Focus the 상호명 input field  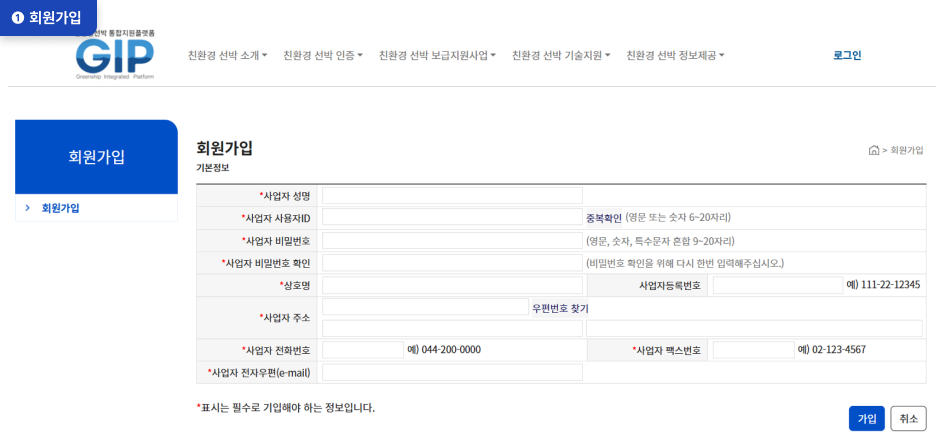tap(453, 286)
